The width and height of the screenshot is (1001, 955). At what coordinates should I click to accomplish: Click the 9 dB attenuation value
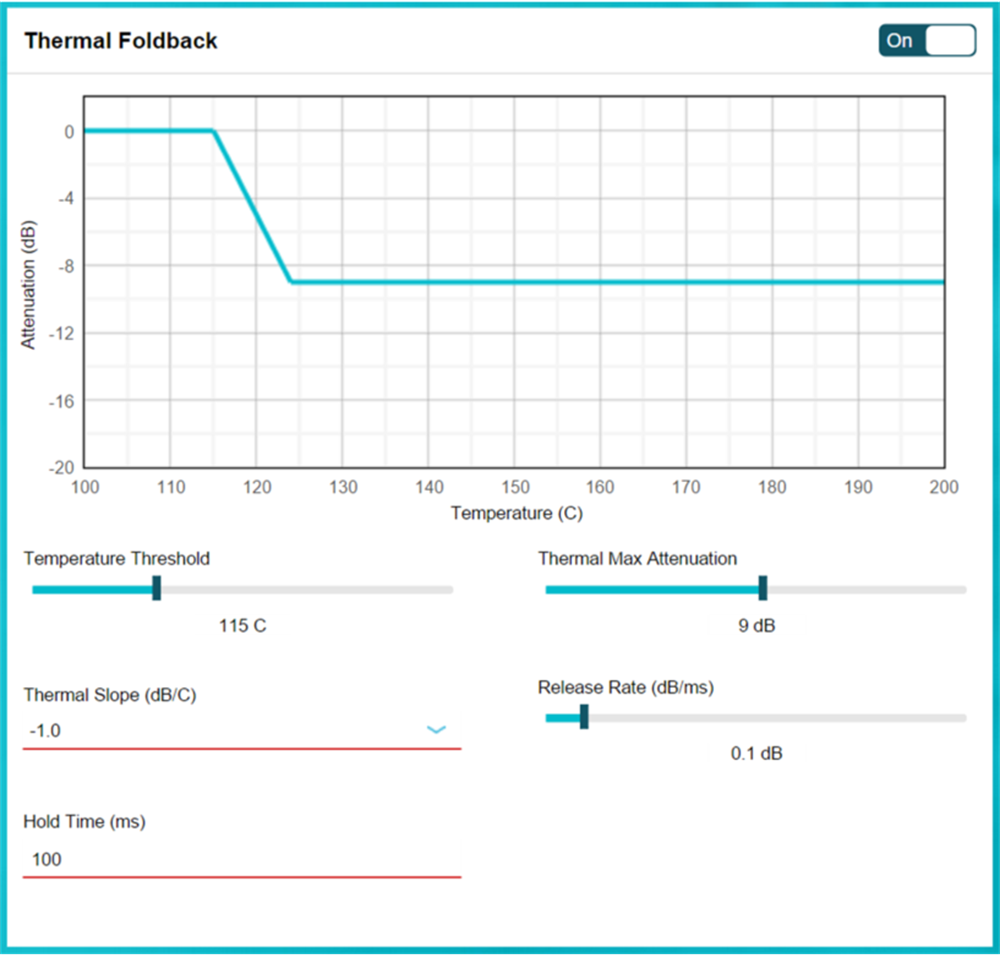[x=756, y=625]
